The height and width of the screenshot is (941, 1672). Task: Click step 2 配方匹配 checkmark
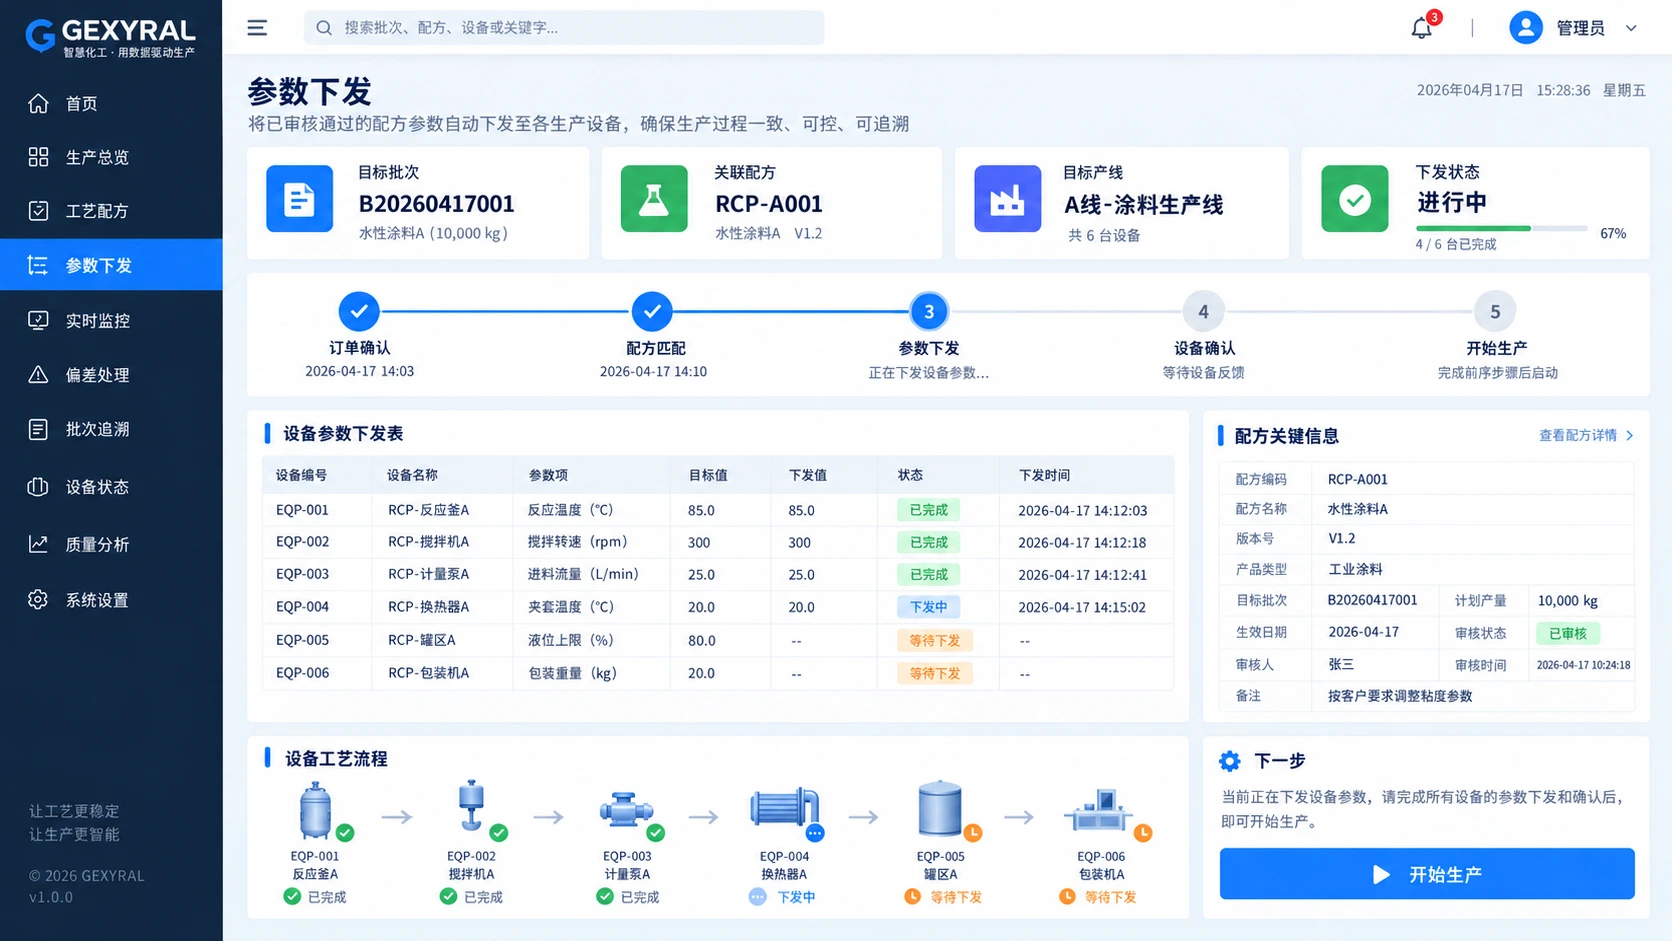(x=652, y=311)
